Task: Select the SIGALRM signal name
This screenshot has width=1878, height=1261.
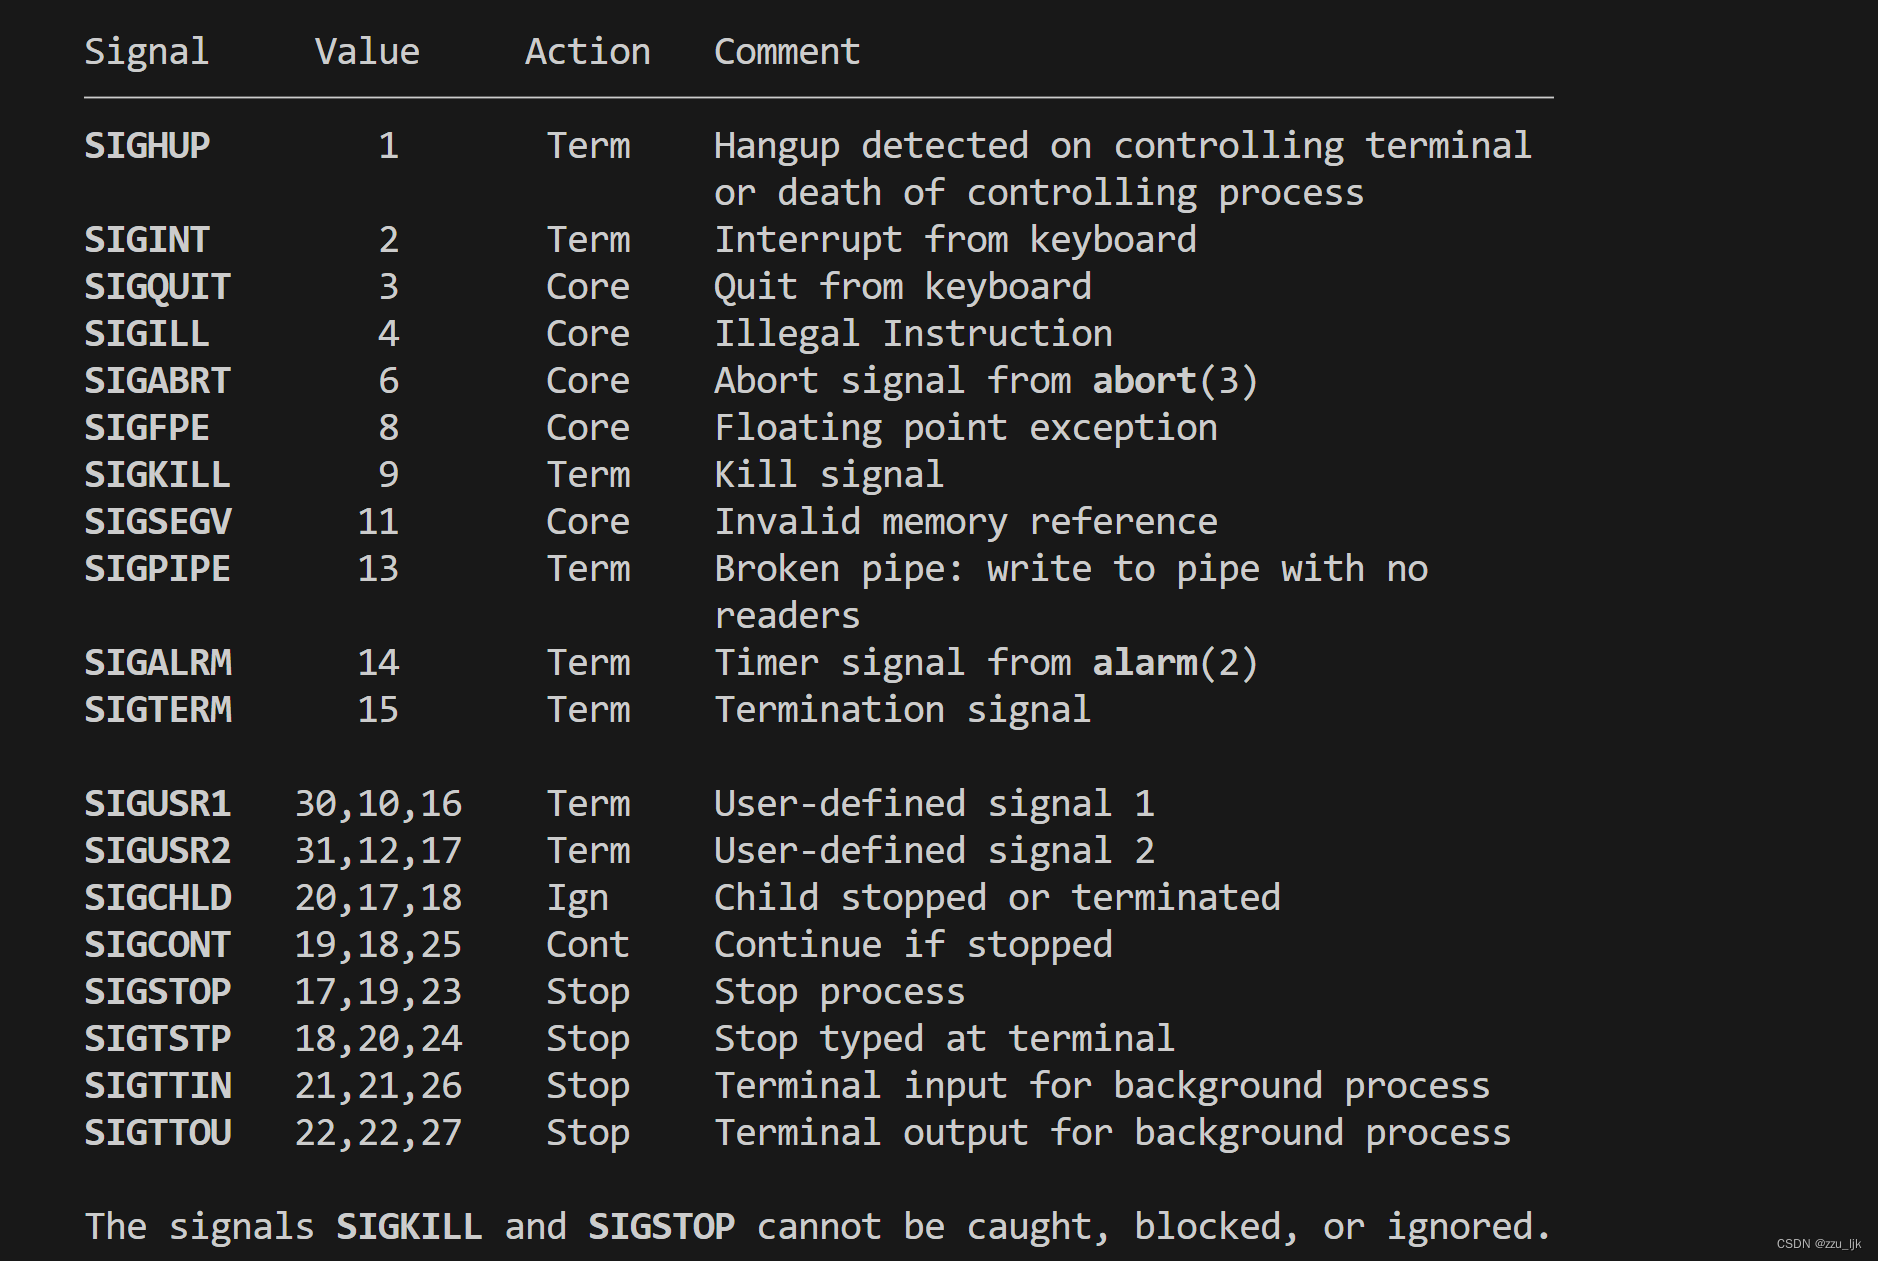Action: coord(157,663)
